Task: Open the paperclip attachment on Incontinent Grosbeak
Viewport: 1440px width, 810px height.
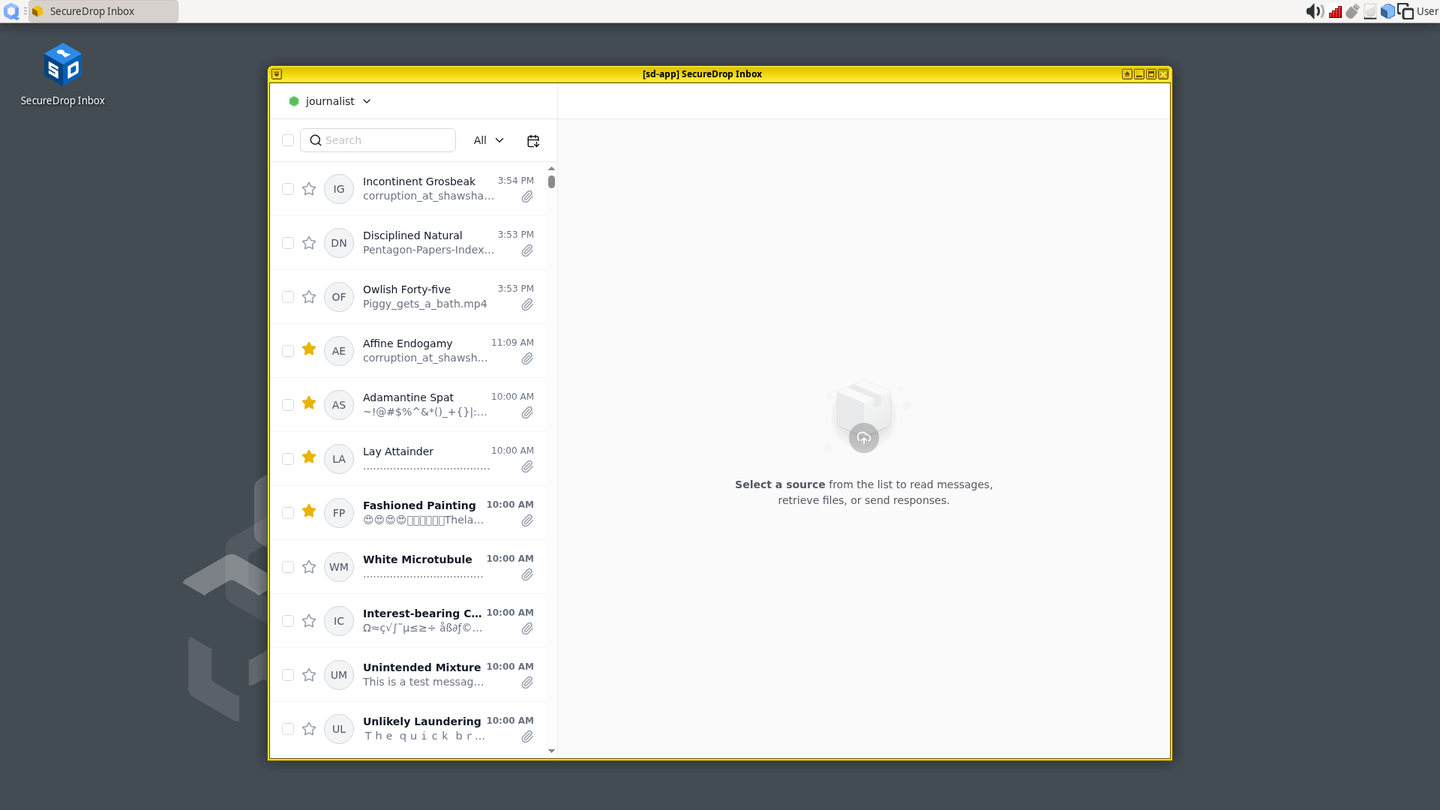Action: point(527,197)
